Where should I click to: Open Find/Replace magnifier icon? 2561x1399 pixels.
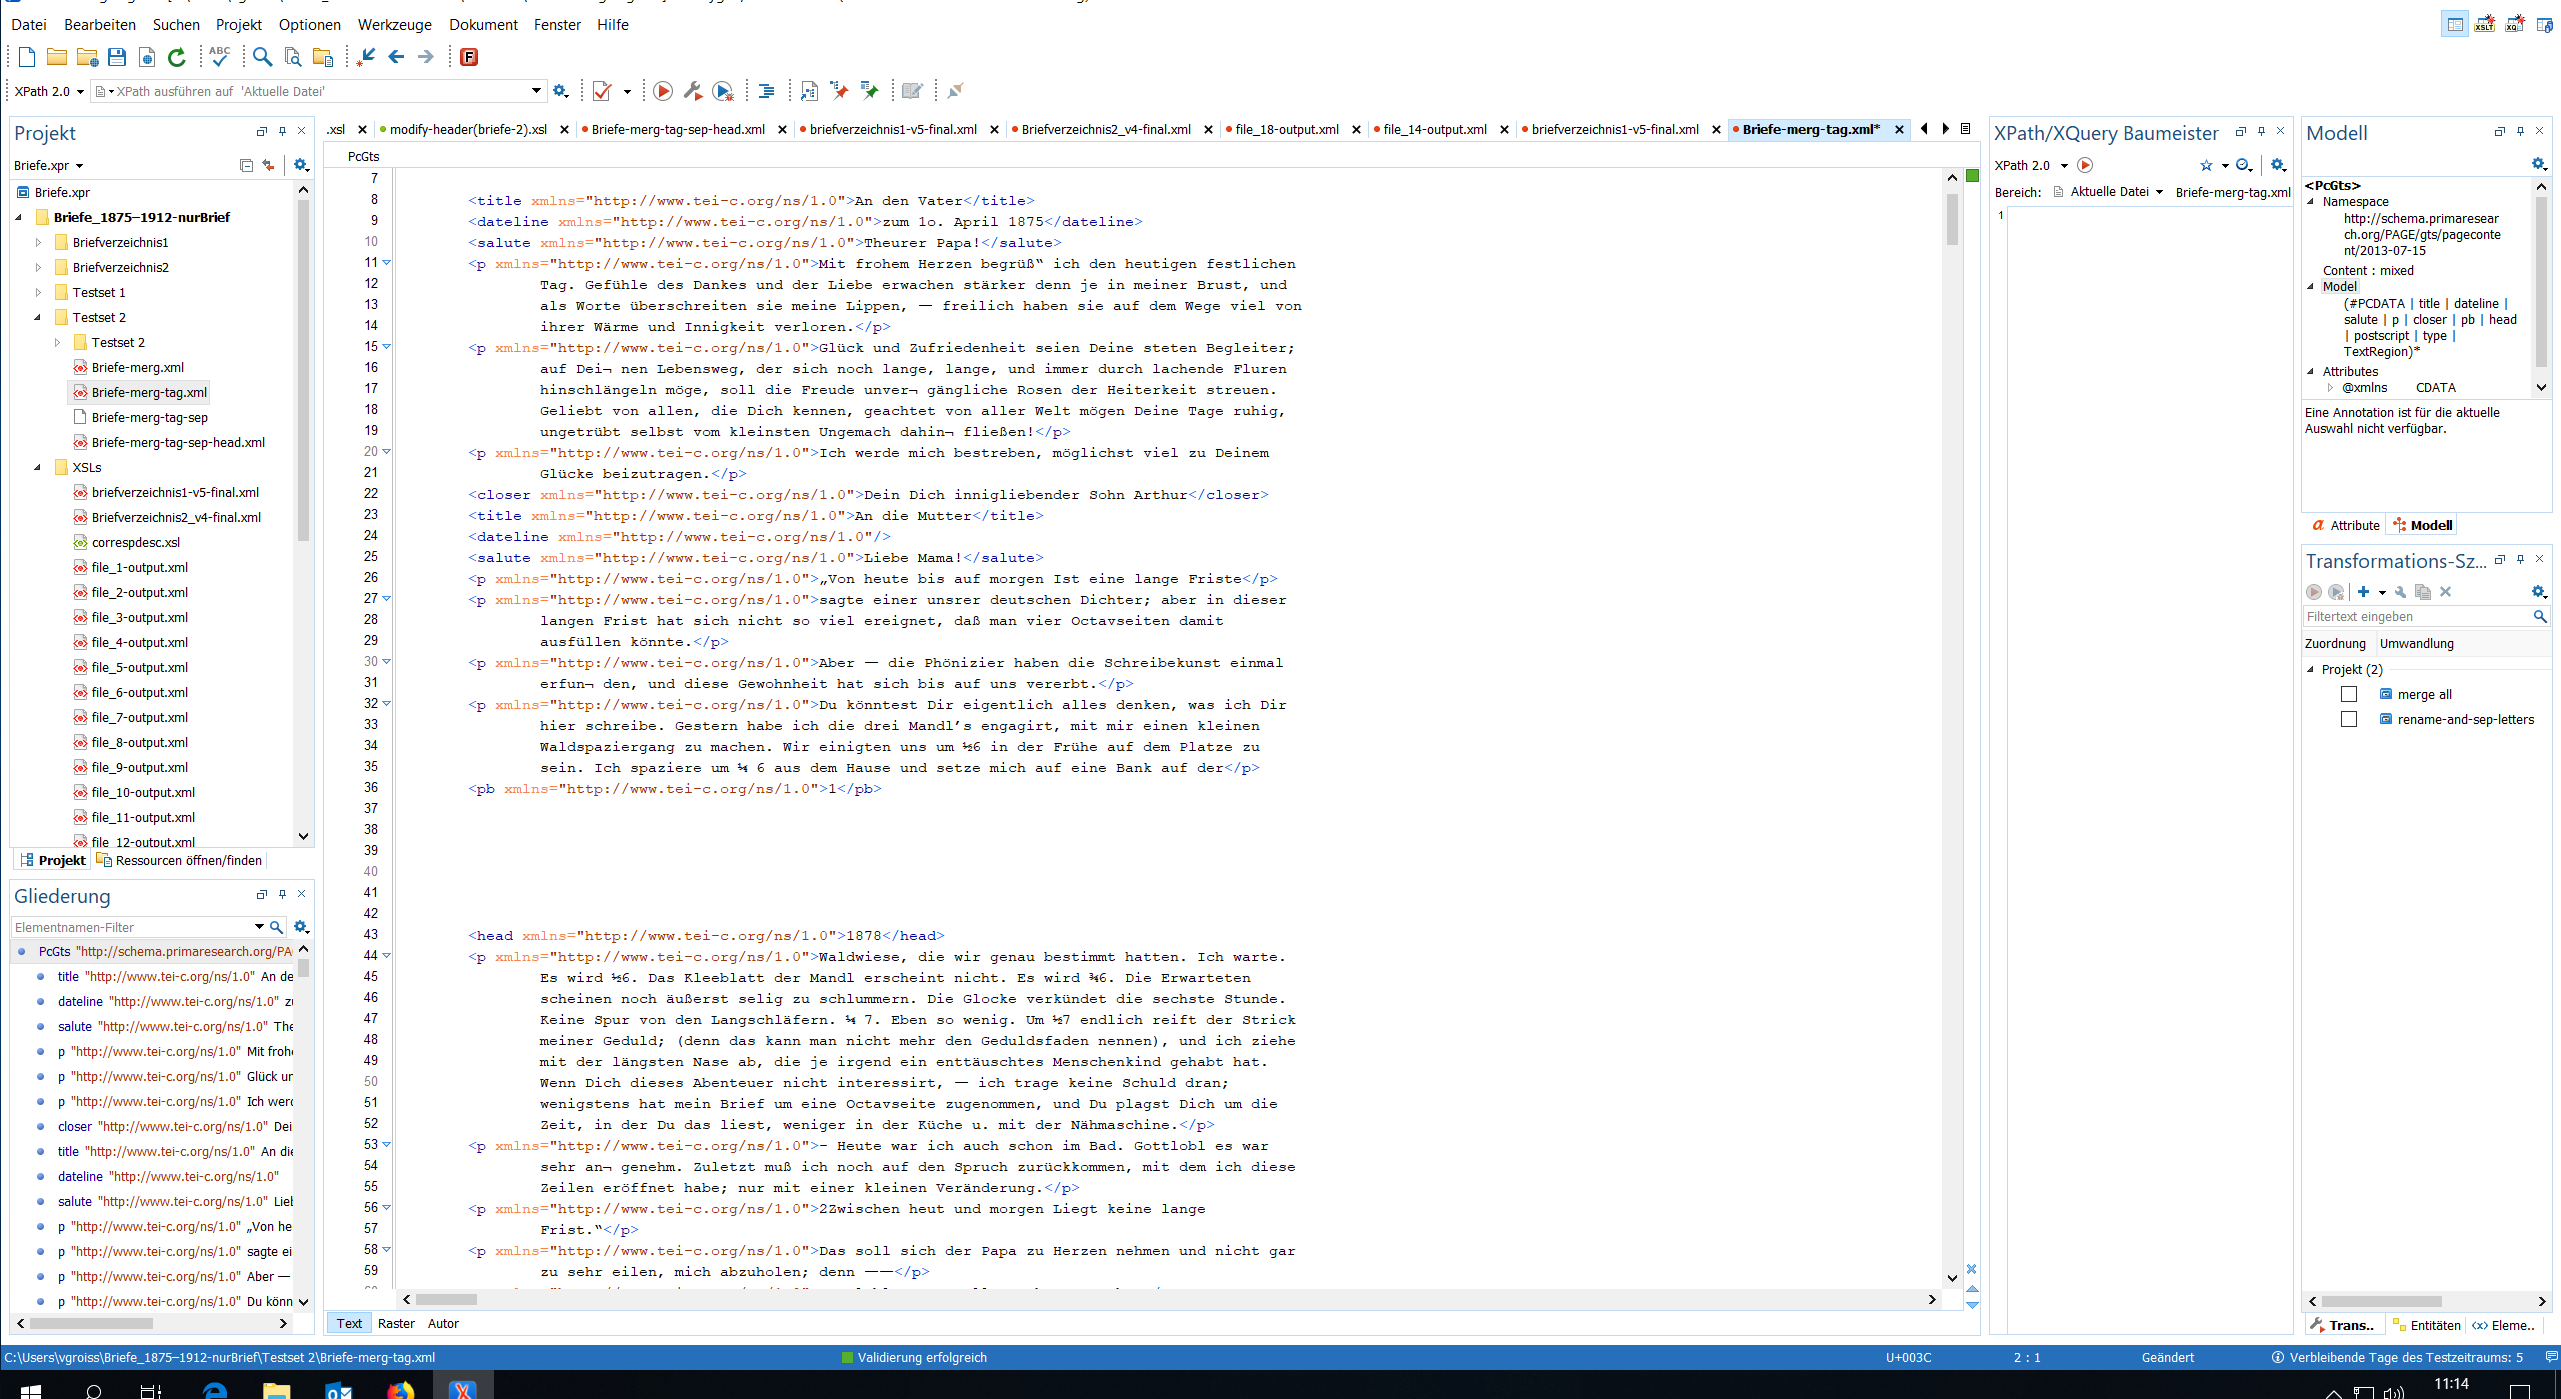(262, 57)
